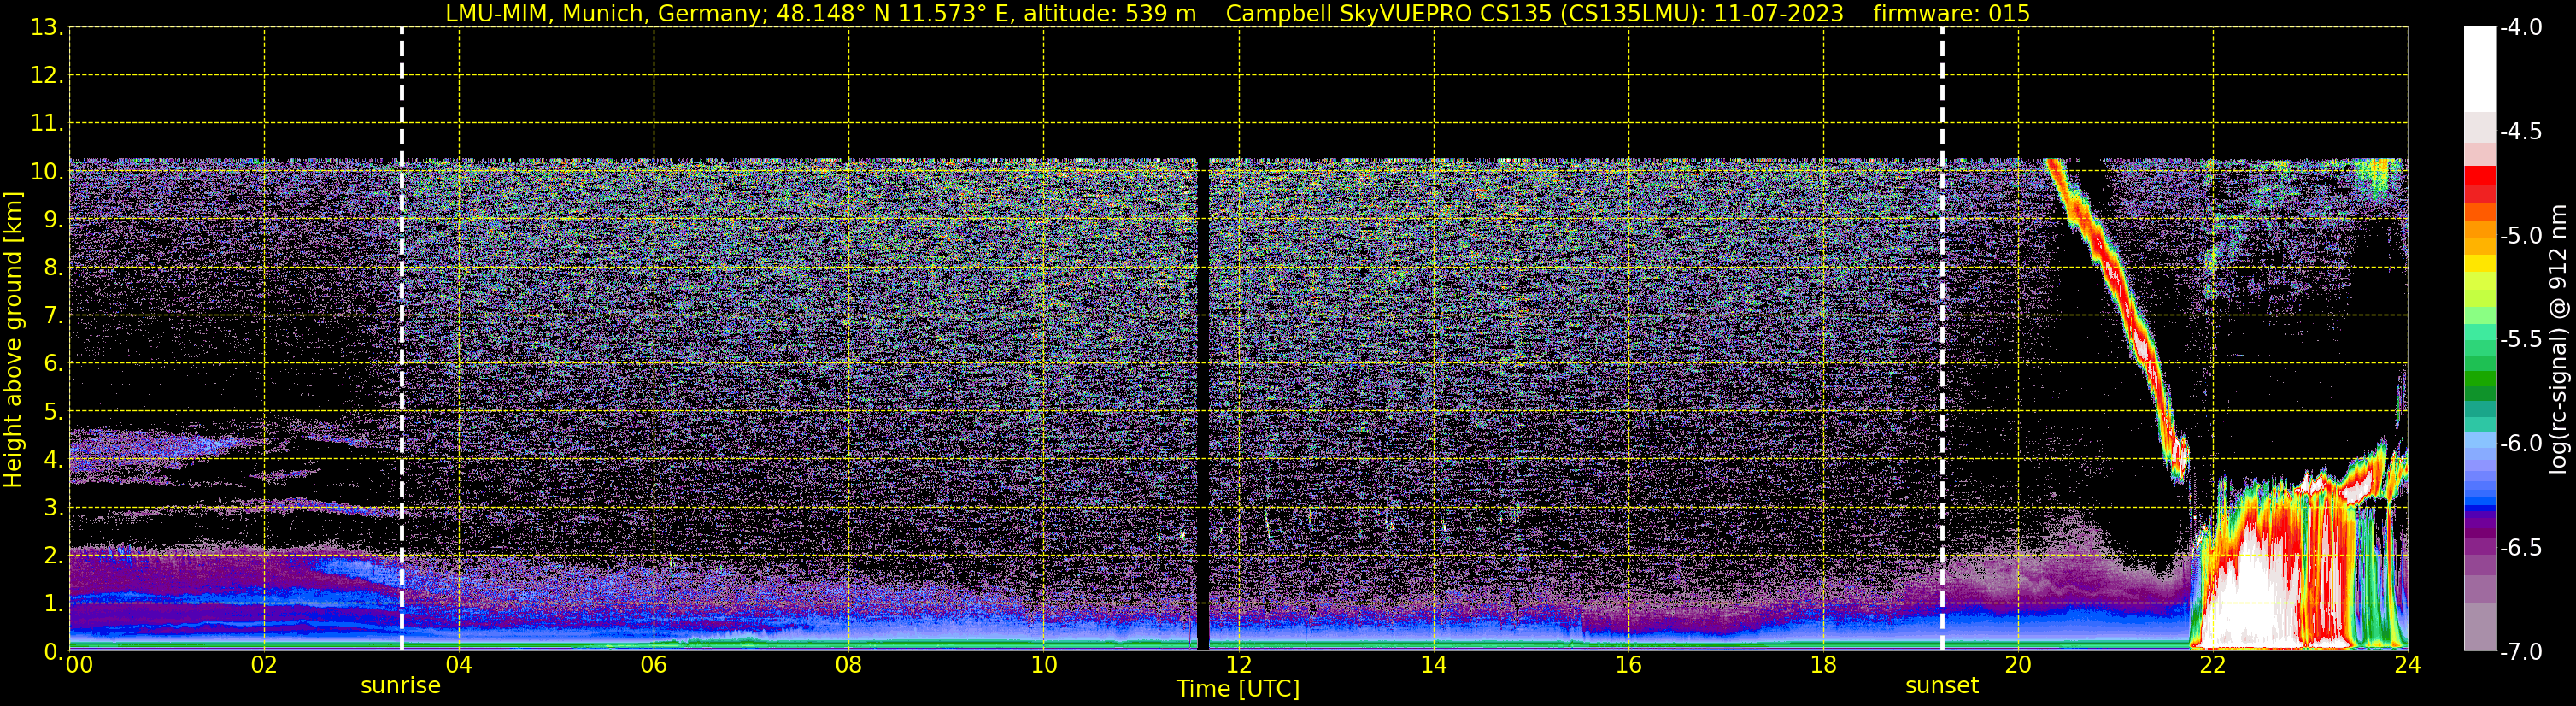Click the 'LMU-MIM, Munich, Germany' title text

(606, 14)
